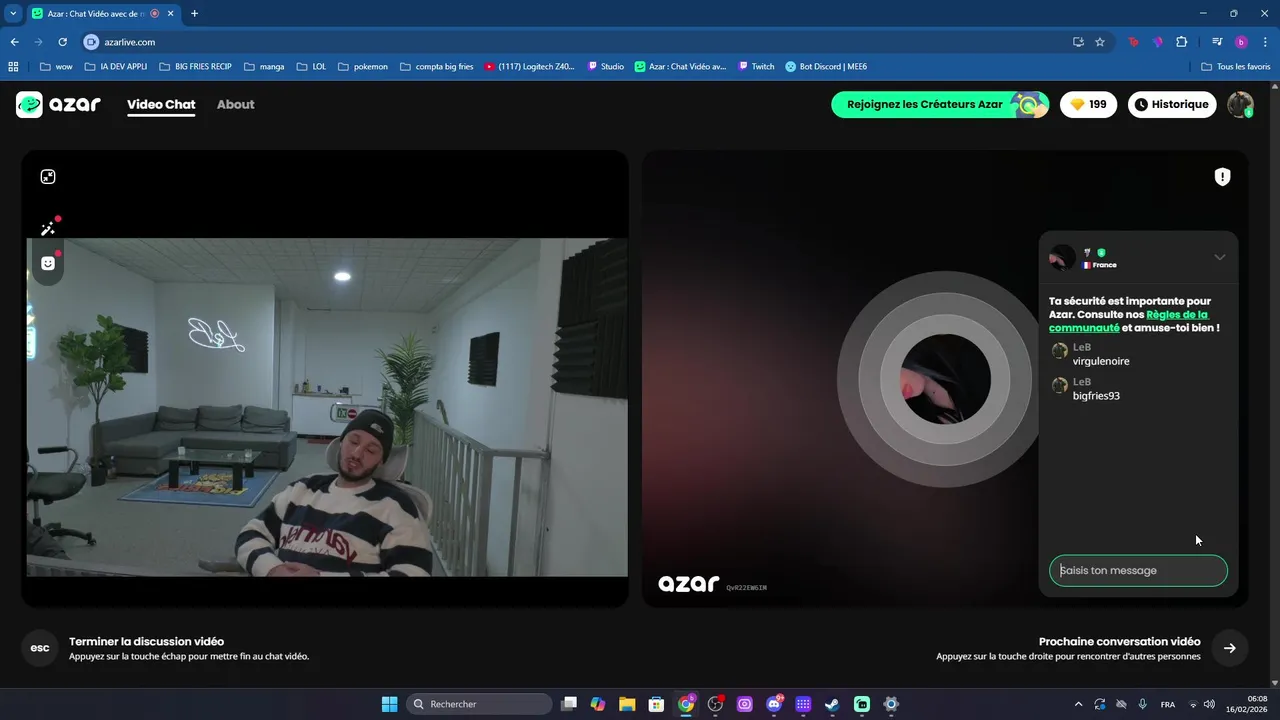Open File Explorer from the taskbar
The image size is (1280, 720).
click(x=627, y=704)
